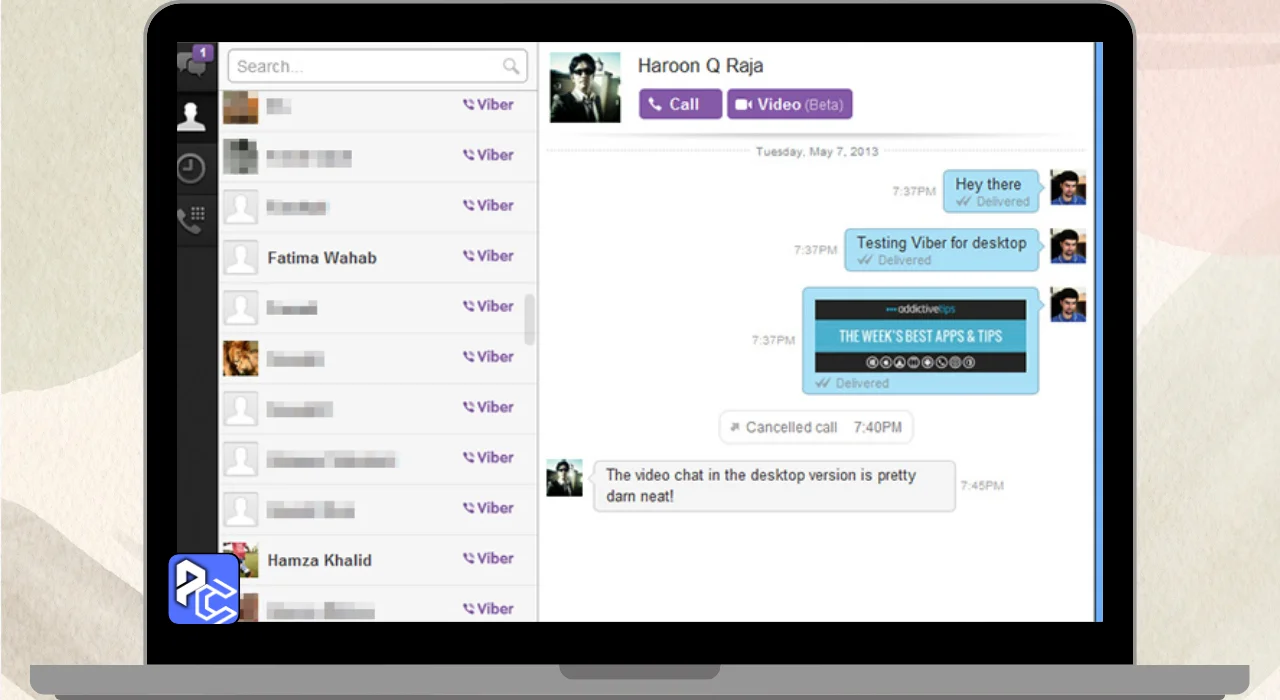Click sender avatar beside "Hey there"
Viewport: 1280px width, 700px height.
[x=1068, y=187]
